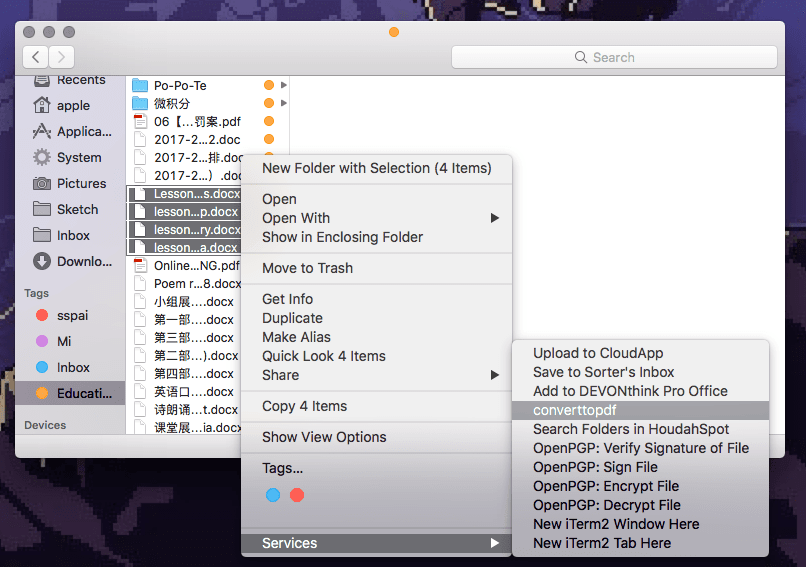806x567 pixels.
Task: Select Add to DEVONthink Pro Office
Action: [640, 391]
